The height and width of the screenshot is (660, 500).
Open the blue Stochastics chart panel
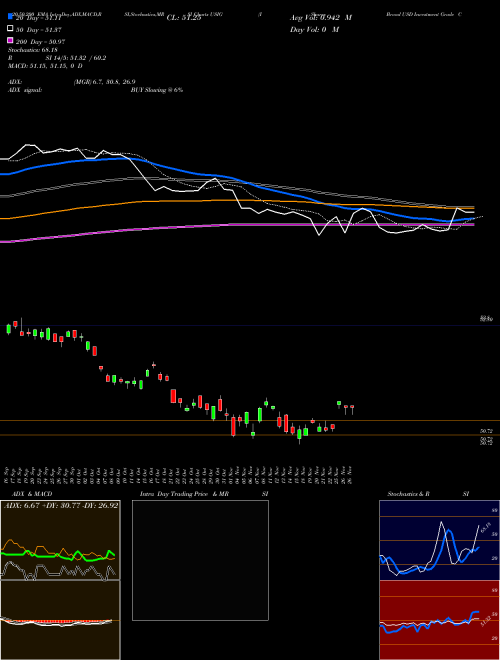pos(439,540)
